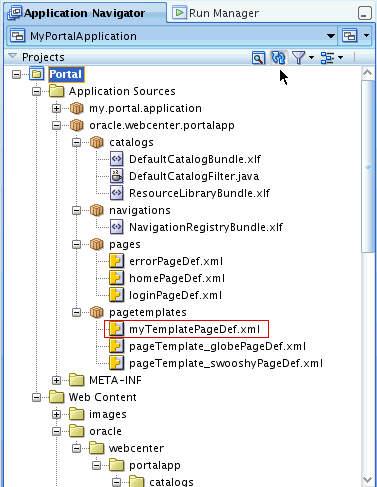Click the Refresh icon in Projects toolbar
Screen dimensions: 377x487
click(278, 57)
